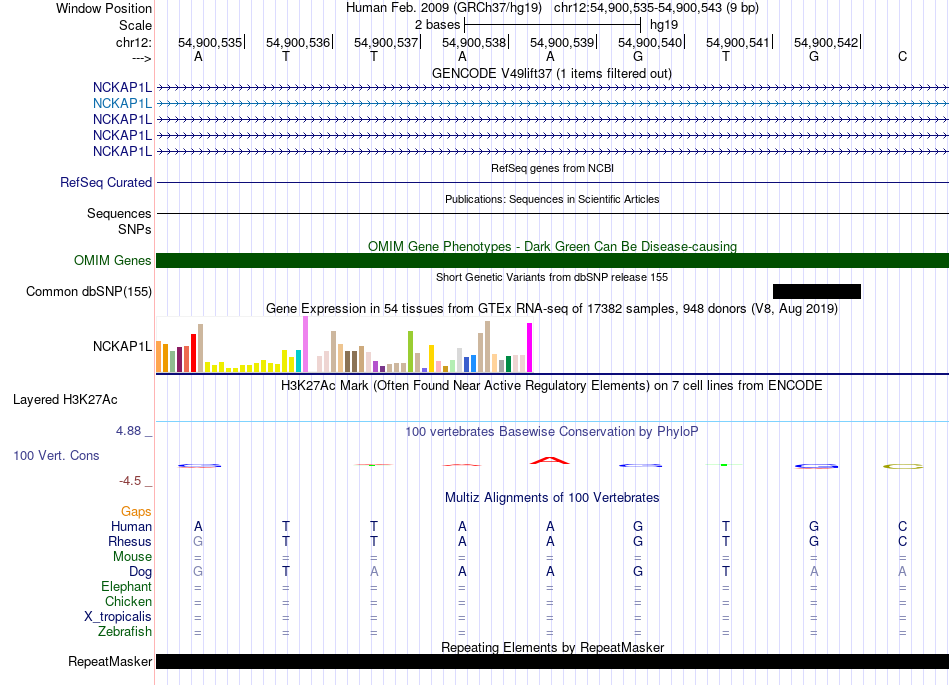Click Multiz Alignments of 100 Vertebrates title
950x685 pixels.
click(551, 497)
